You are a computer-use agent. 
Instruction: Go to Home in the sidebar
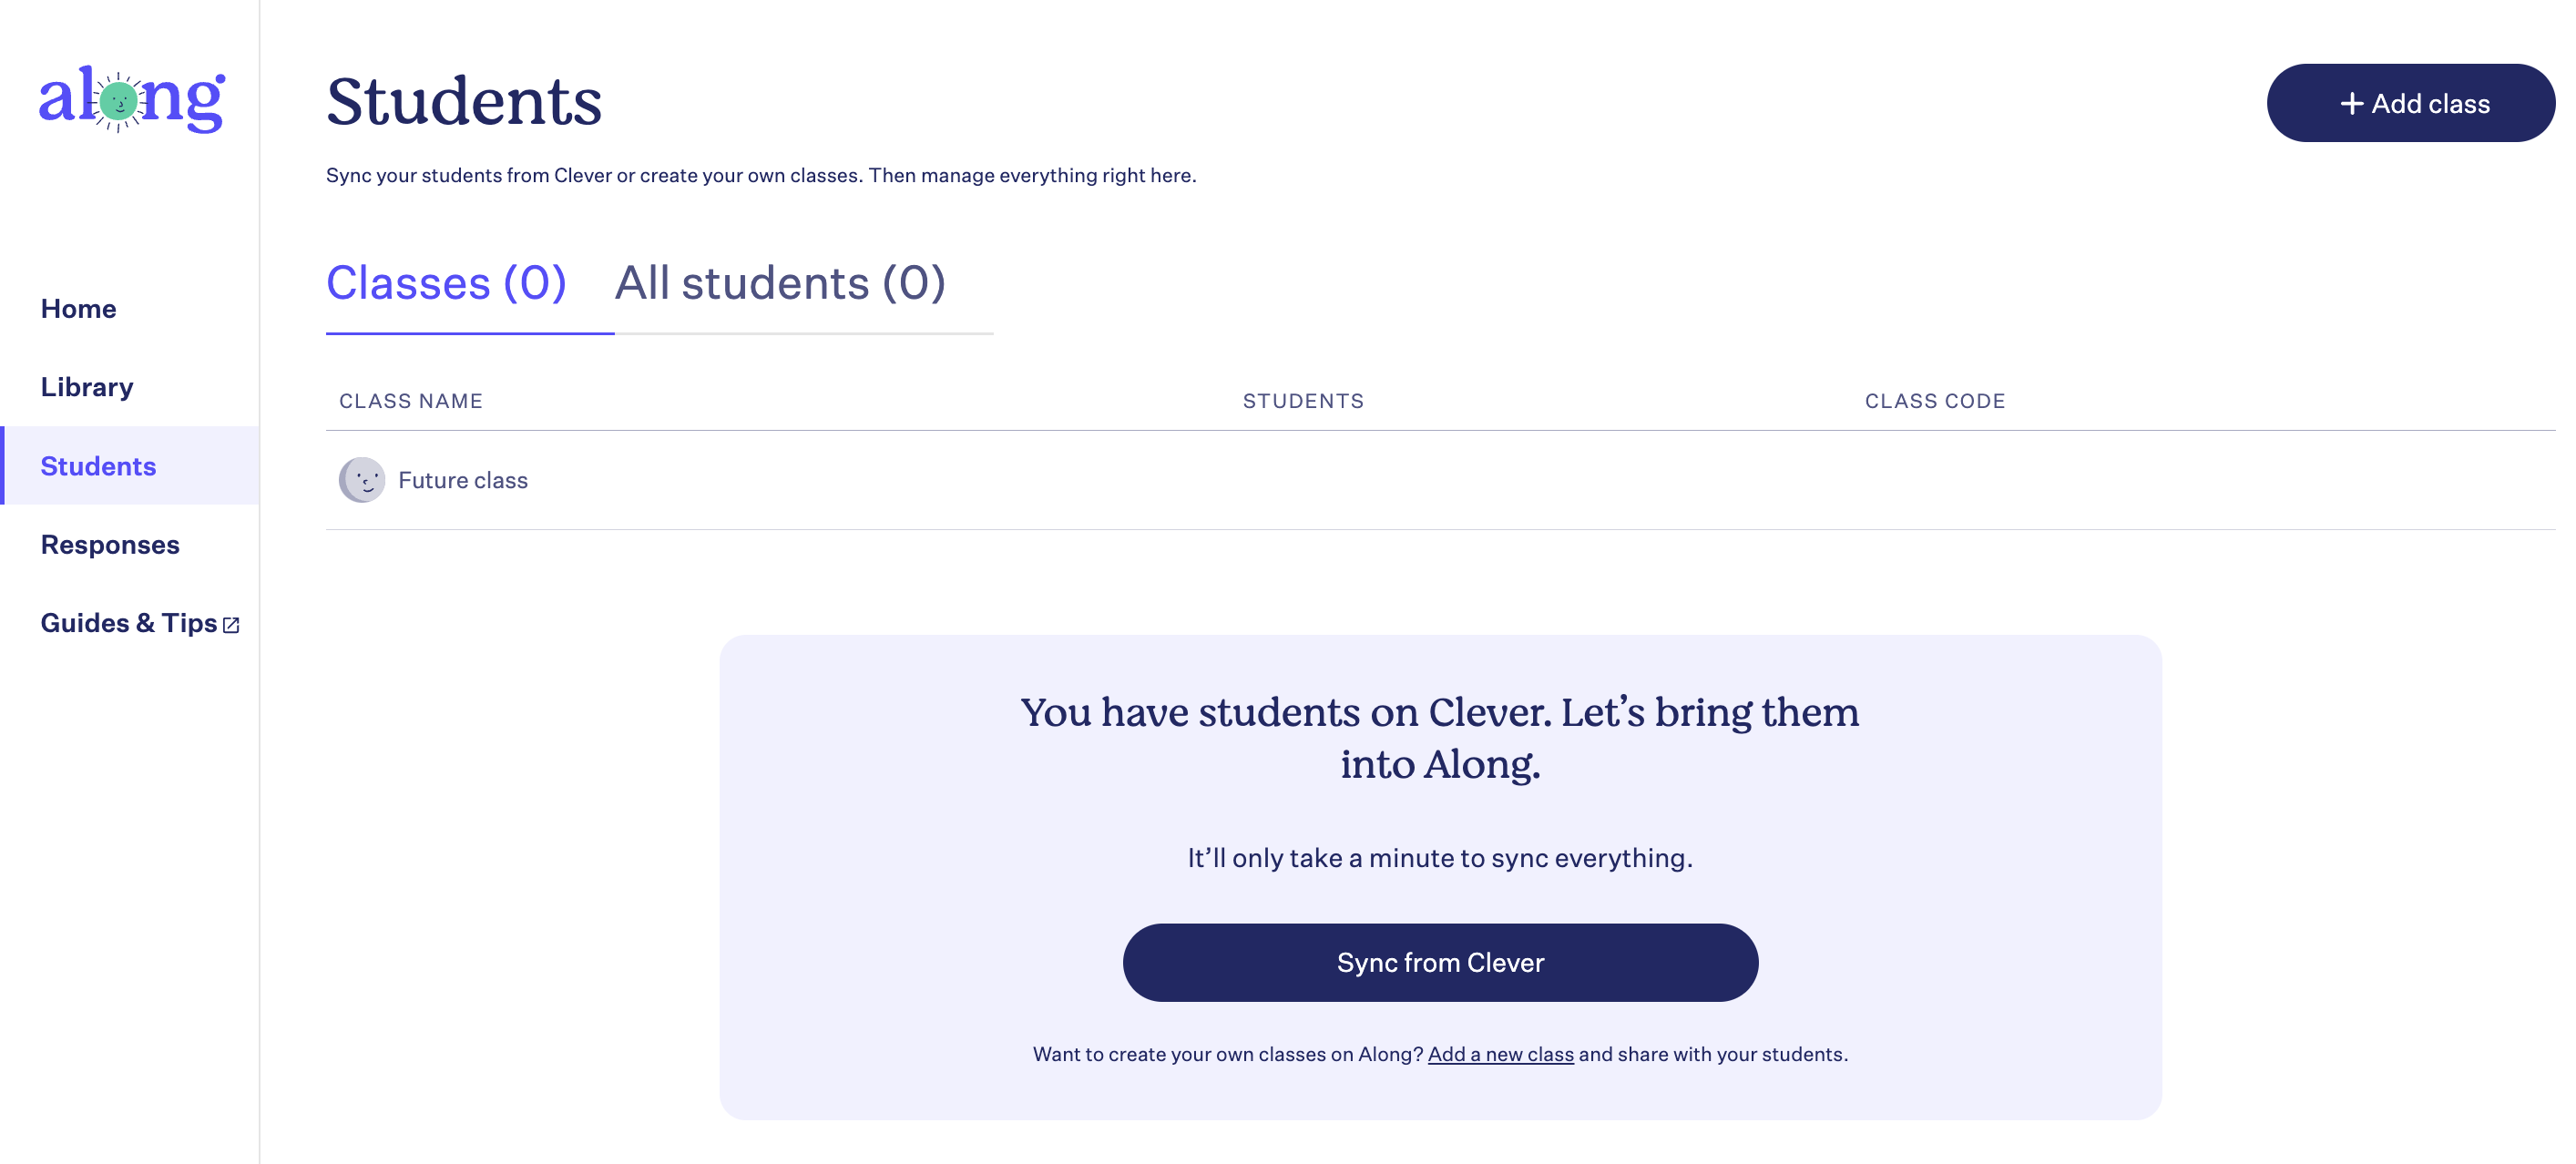(x=78, y=308)
